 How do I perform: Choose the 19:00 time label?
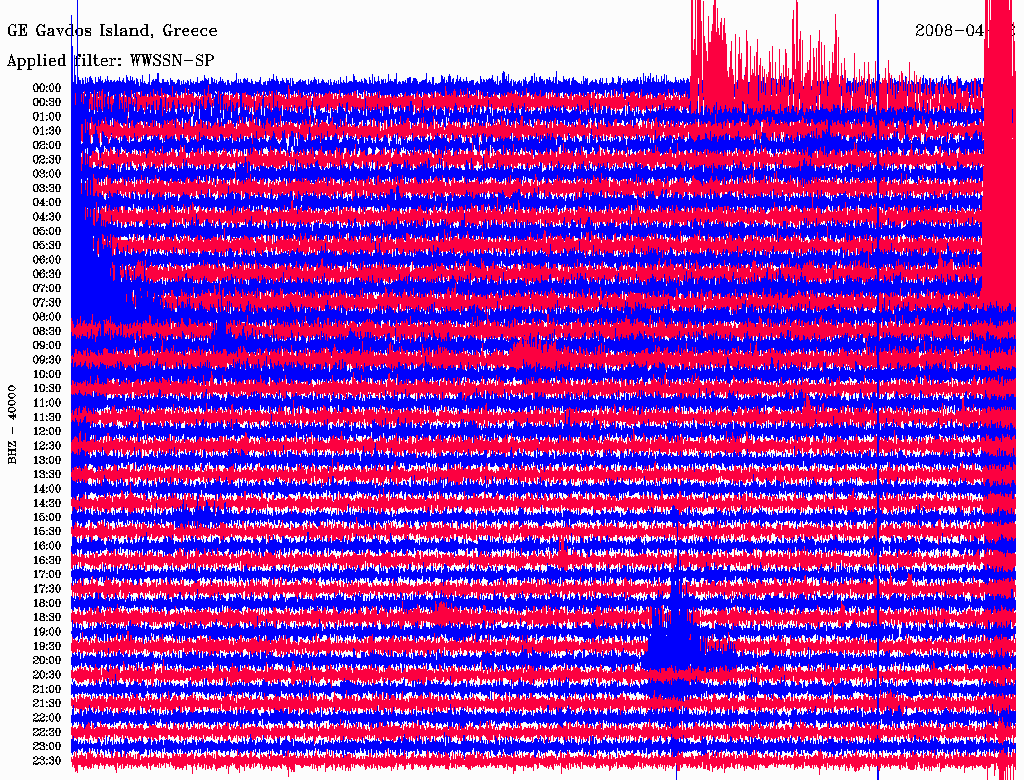[46, 632]
